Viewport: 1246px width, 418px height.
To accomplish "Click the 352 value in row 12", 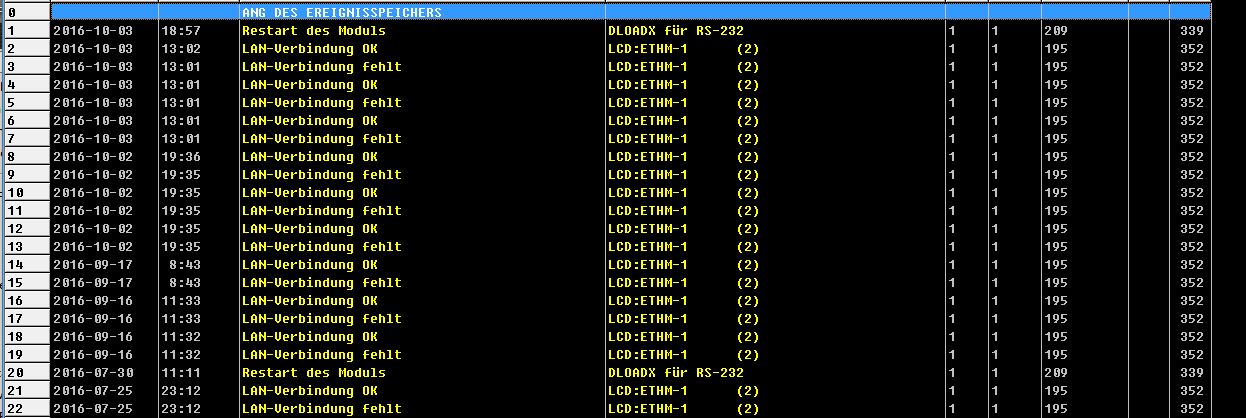I will 1191,229.
